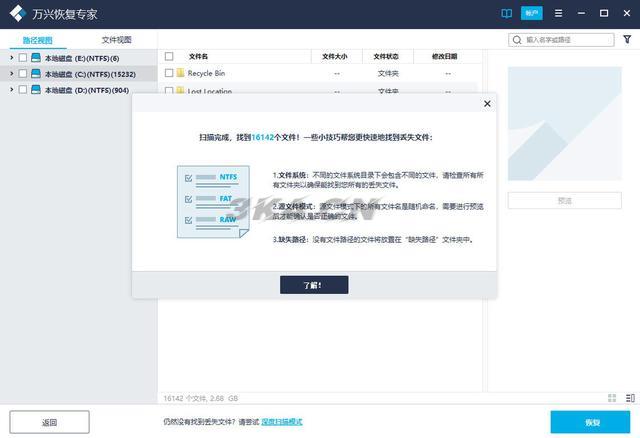Check the Lost Location row checkbox
640x438 pixels.
169,91
